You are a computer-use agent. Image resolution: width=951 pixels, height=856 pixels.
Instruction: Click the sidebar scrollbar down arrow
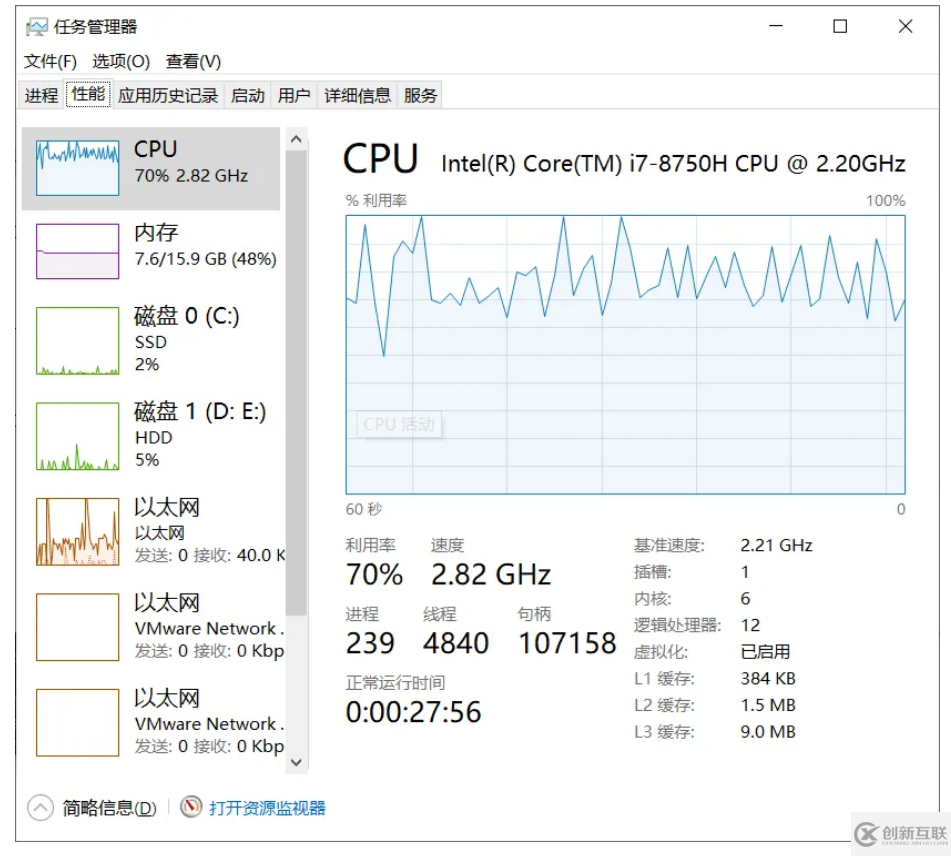pos(296,762)
